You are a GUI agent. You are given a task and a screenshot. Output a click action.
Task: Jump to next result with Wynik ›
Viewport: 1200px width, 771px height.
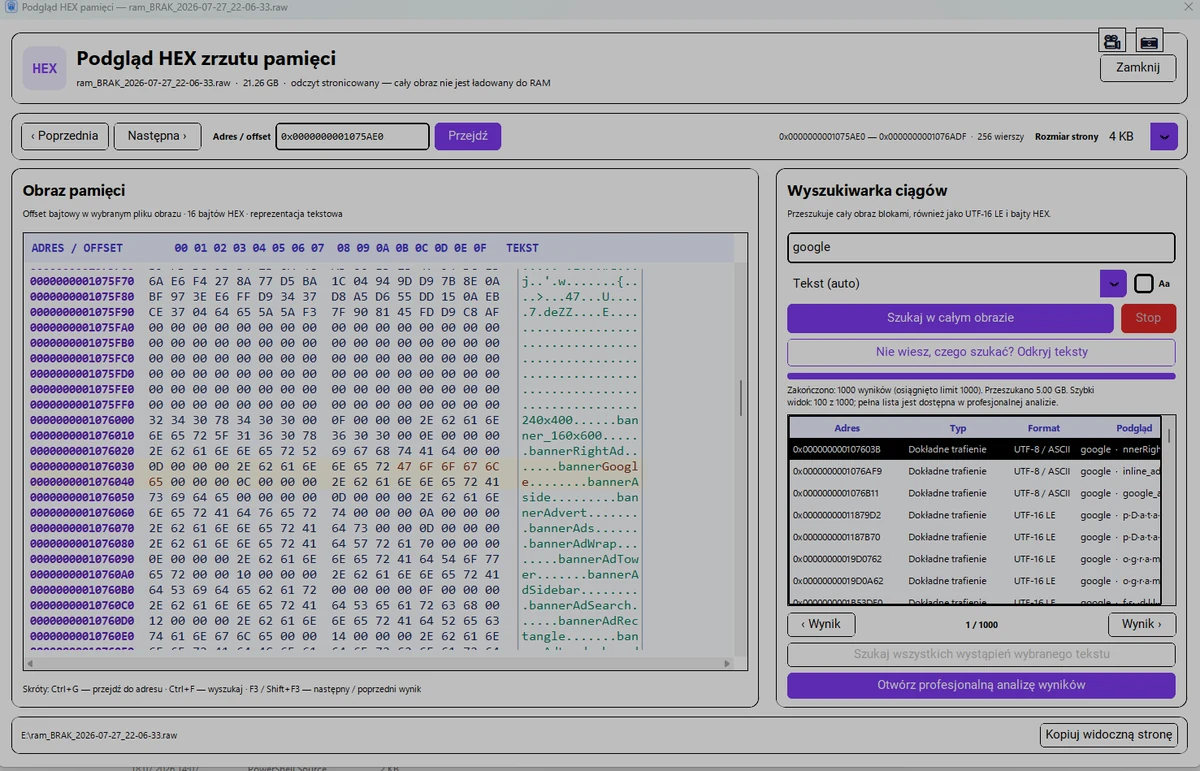pos(1141,624)
